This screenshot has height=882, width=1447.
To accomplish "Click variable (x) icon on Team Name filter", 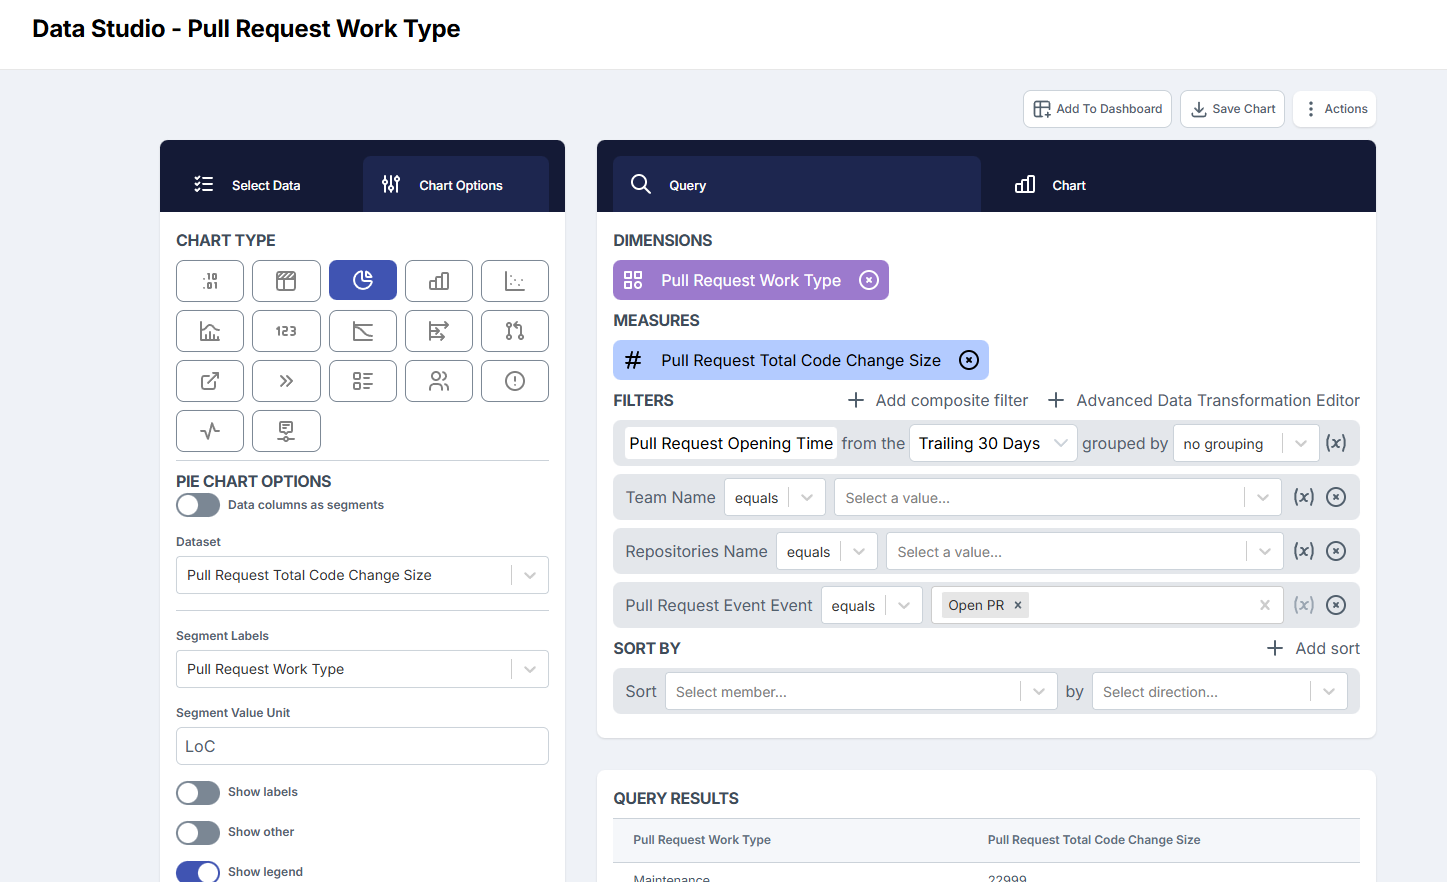I will click(x=1304, y=497).
